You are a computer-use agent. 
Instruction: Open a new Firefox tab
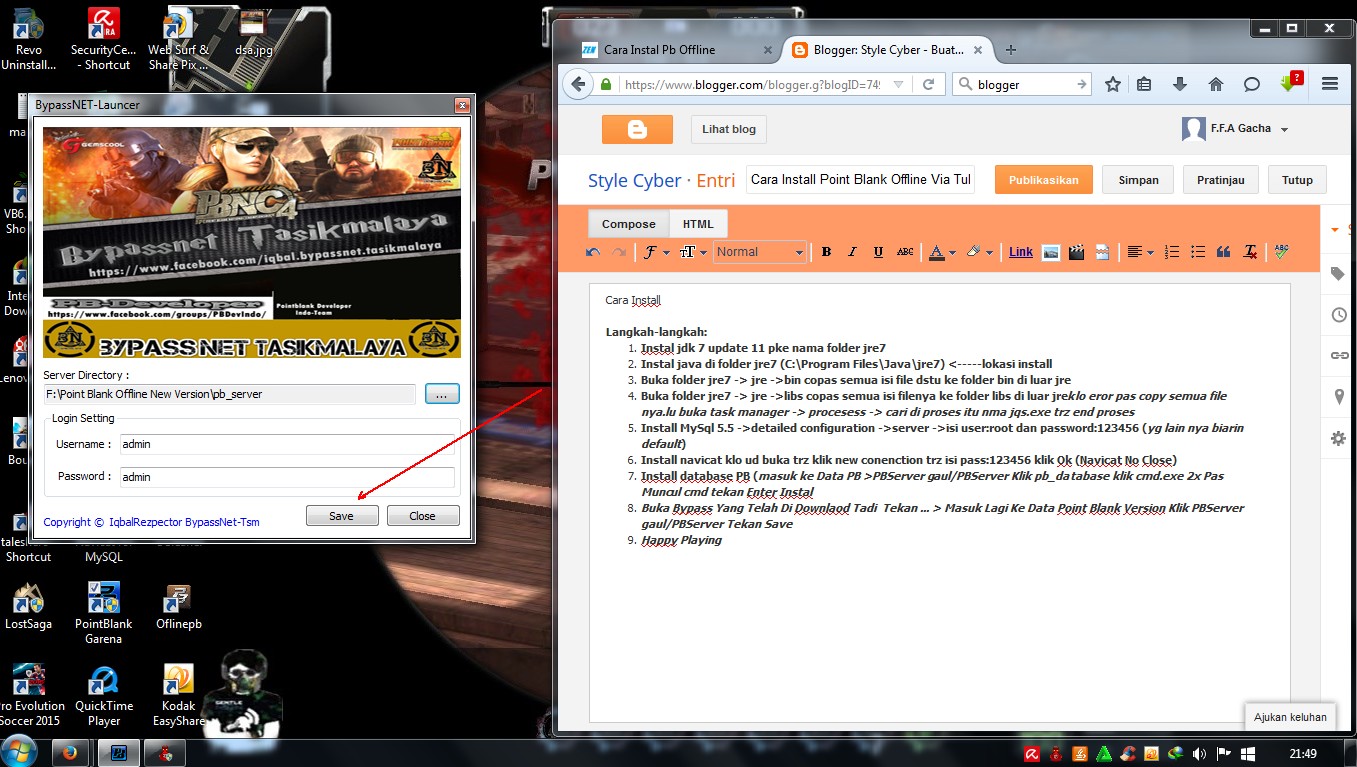[1011, 50]
